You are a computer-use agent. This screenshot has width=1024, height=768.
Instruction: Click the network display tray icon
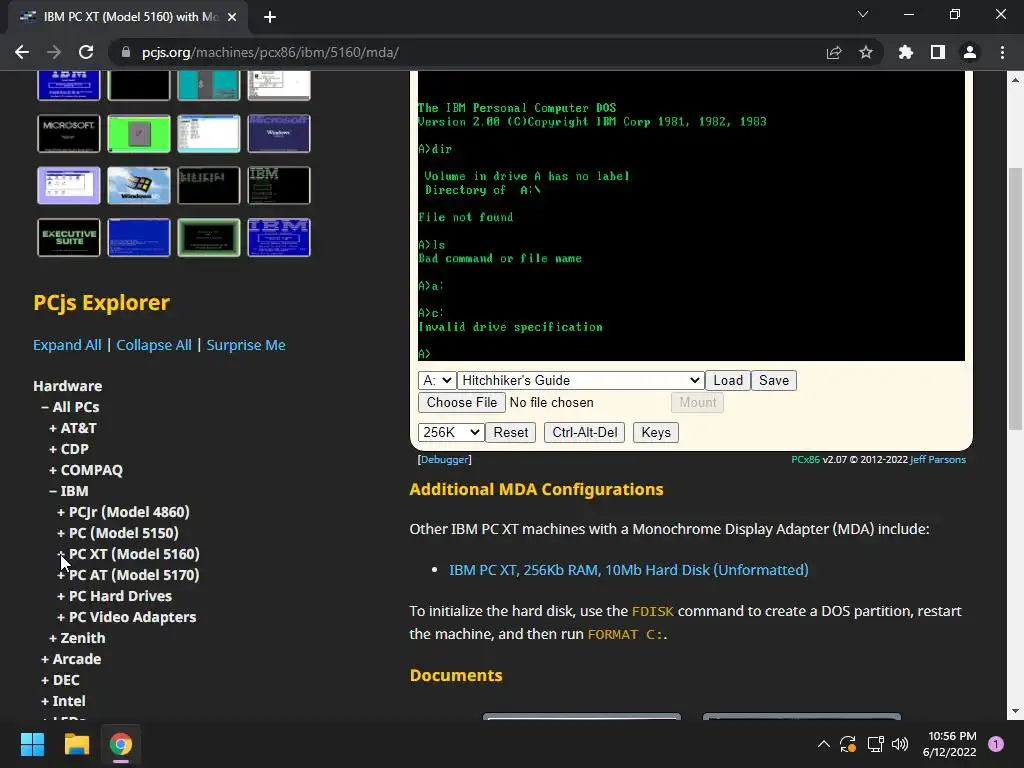click(875, 744)
